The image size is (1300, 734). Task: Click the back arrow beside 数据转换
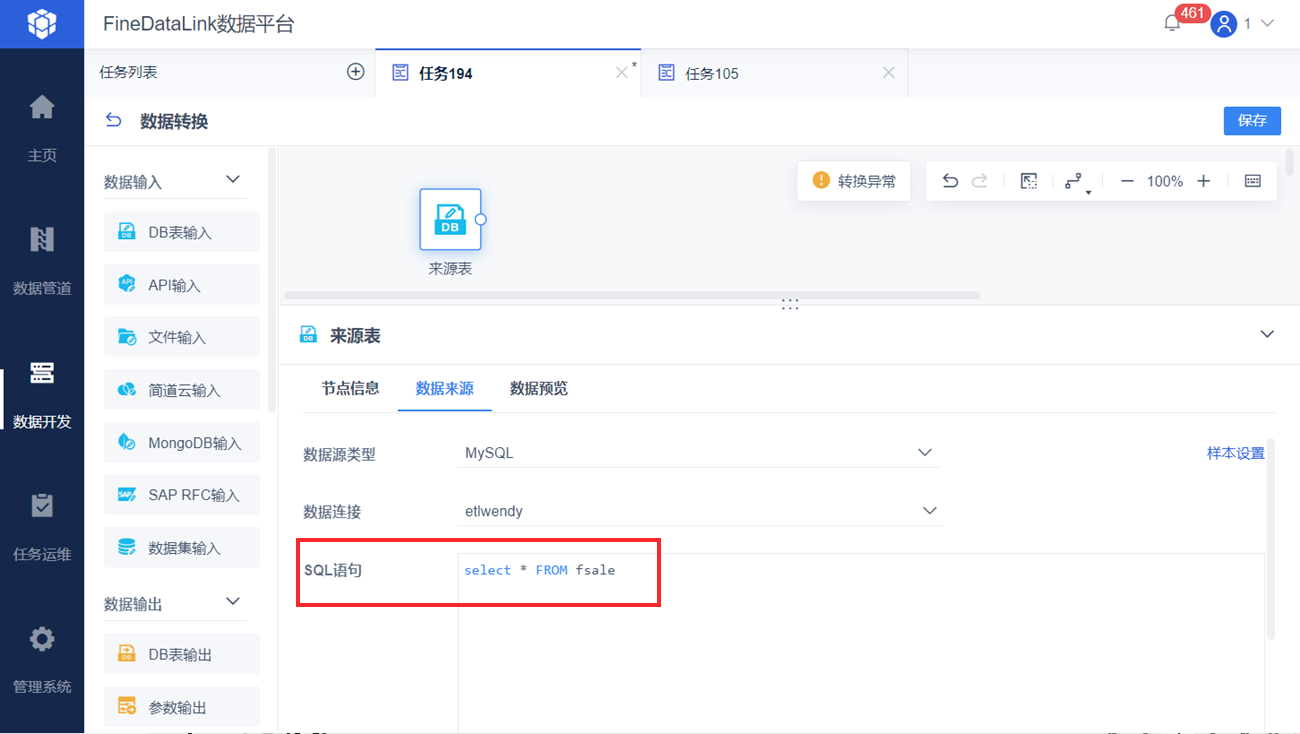[x=114, y=121]
